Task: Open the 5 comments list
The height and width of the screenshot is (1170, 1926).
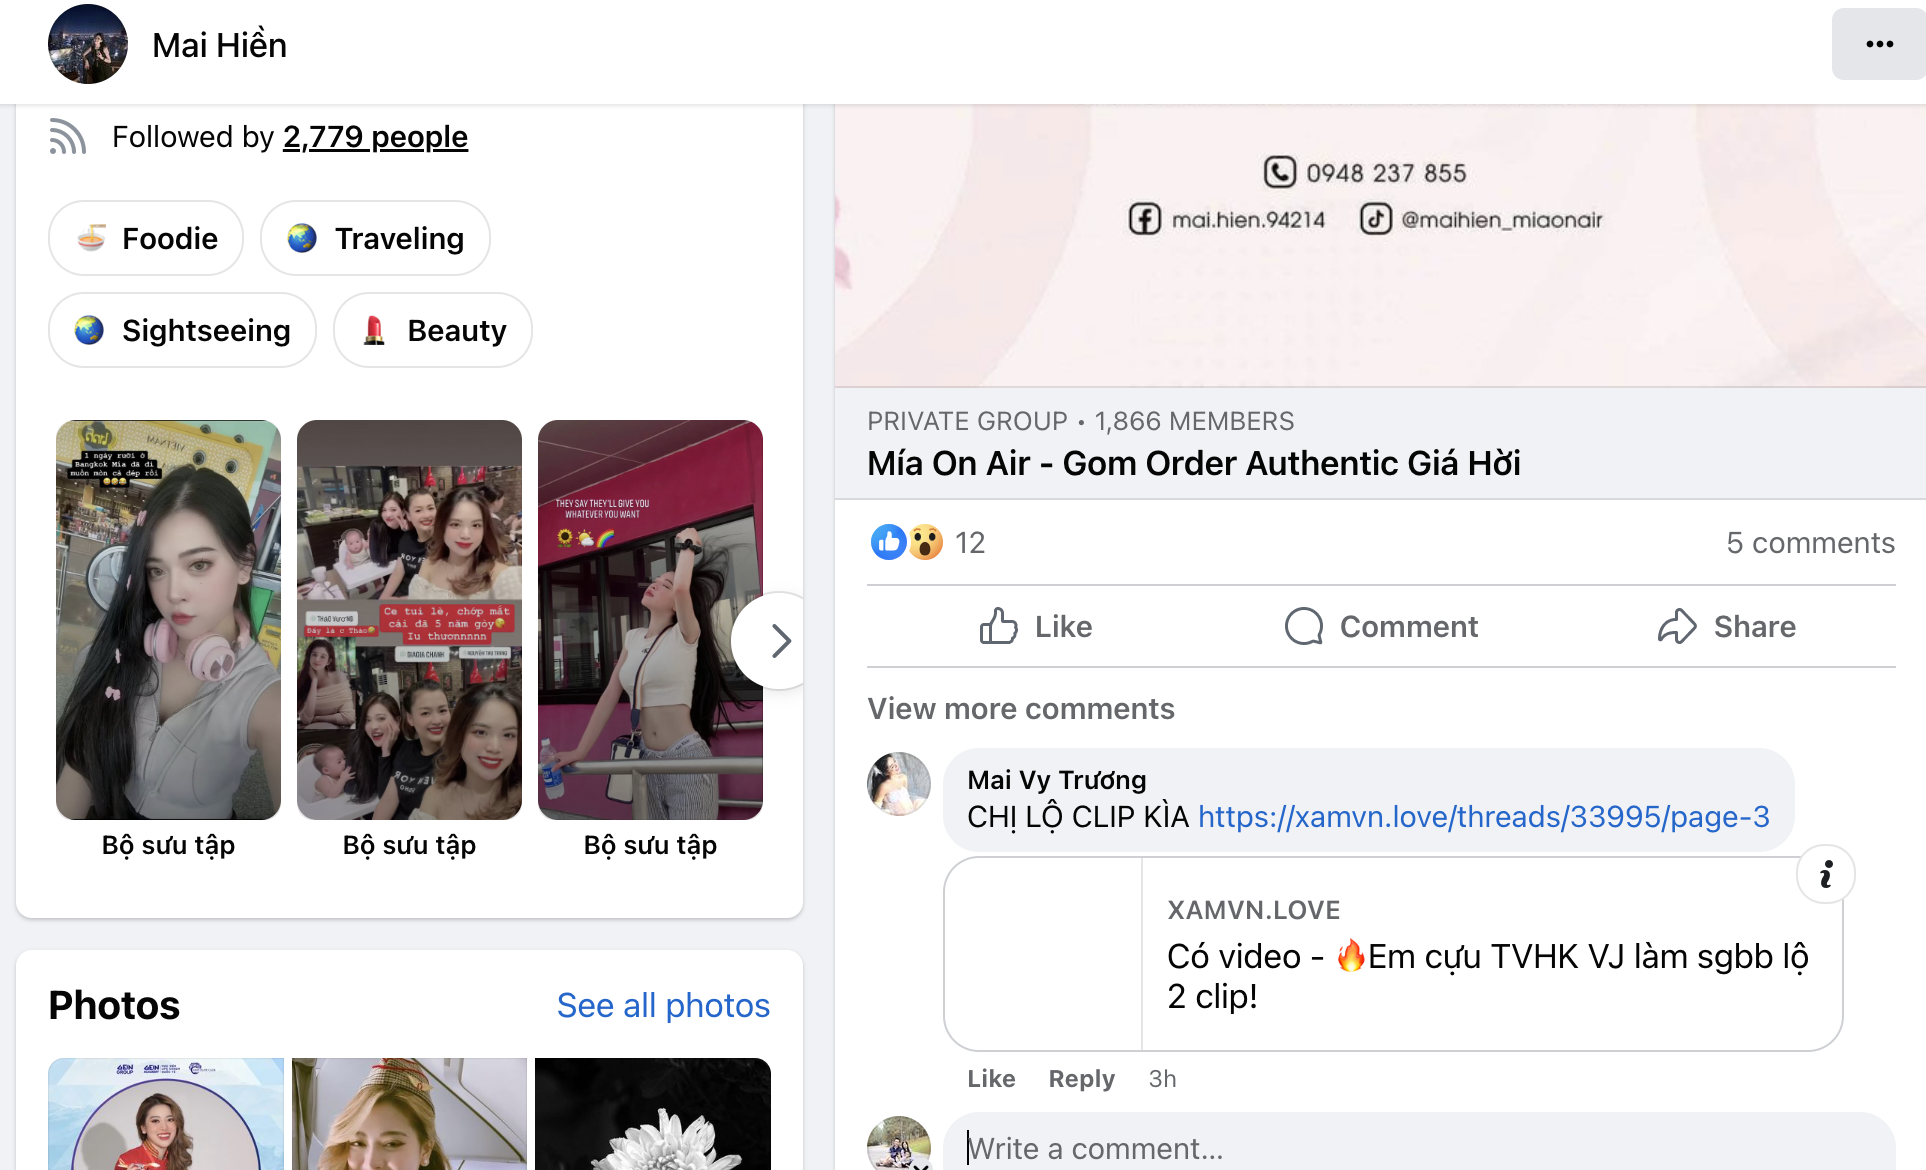Action: [x=1809, y=542]
